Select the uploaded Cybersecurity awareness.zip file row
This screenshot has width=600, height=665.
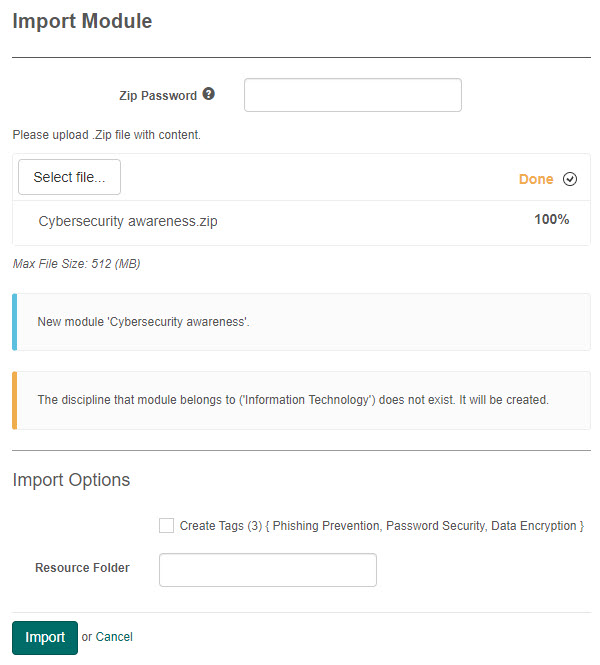[127, 222]
